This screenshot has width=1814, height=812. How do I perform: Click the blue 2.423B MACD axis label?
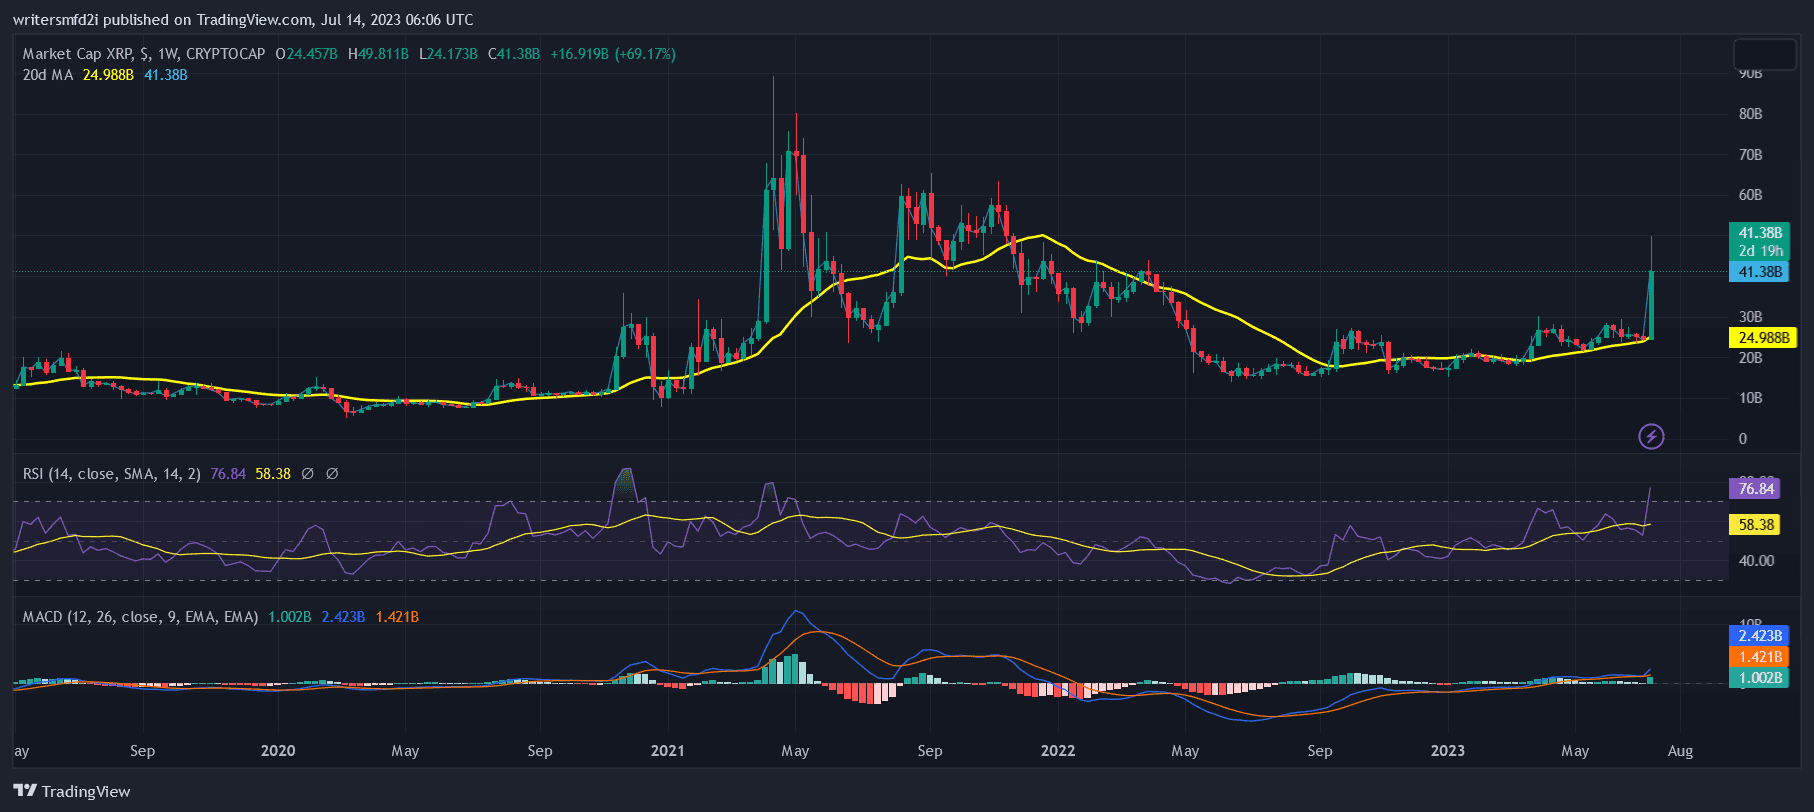[1759, 636]
